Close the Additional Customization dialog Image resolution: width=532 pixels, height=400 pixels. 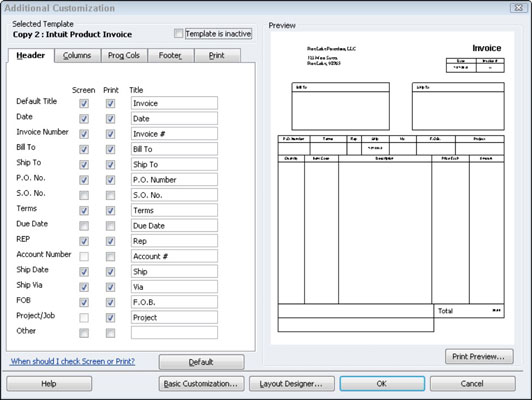(518, 7)
